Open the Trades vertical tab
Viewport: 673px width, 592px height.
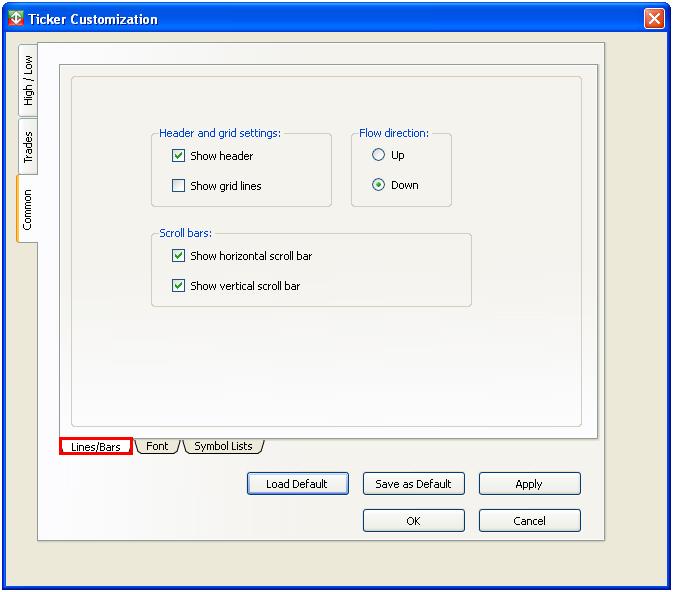[28, 147]
